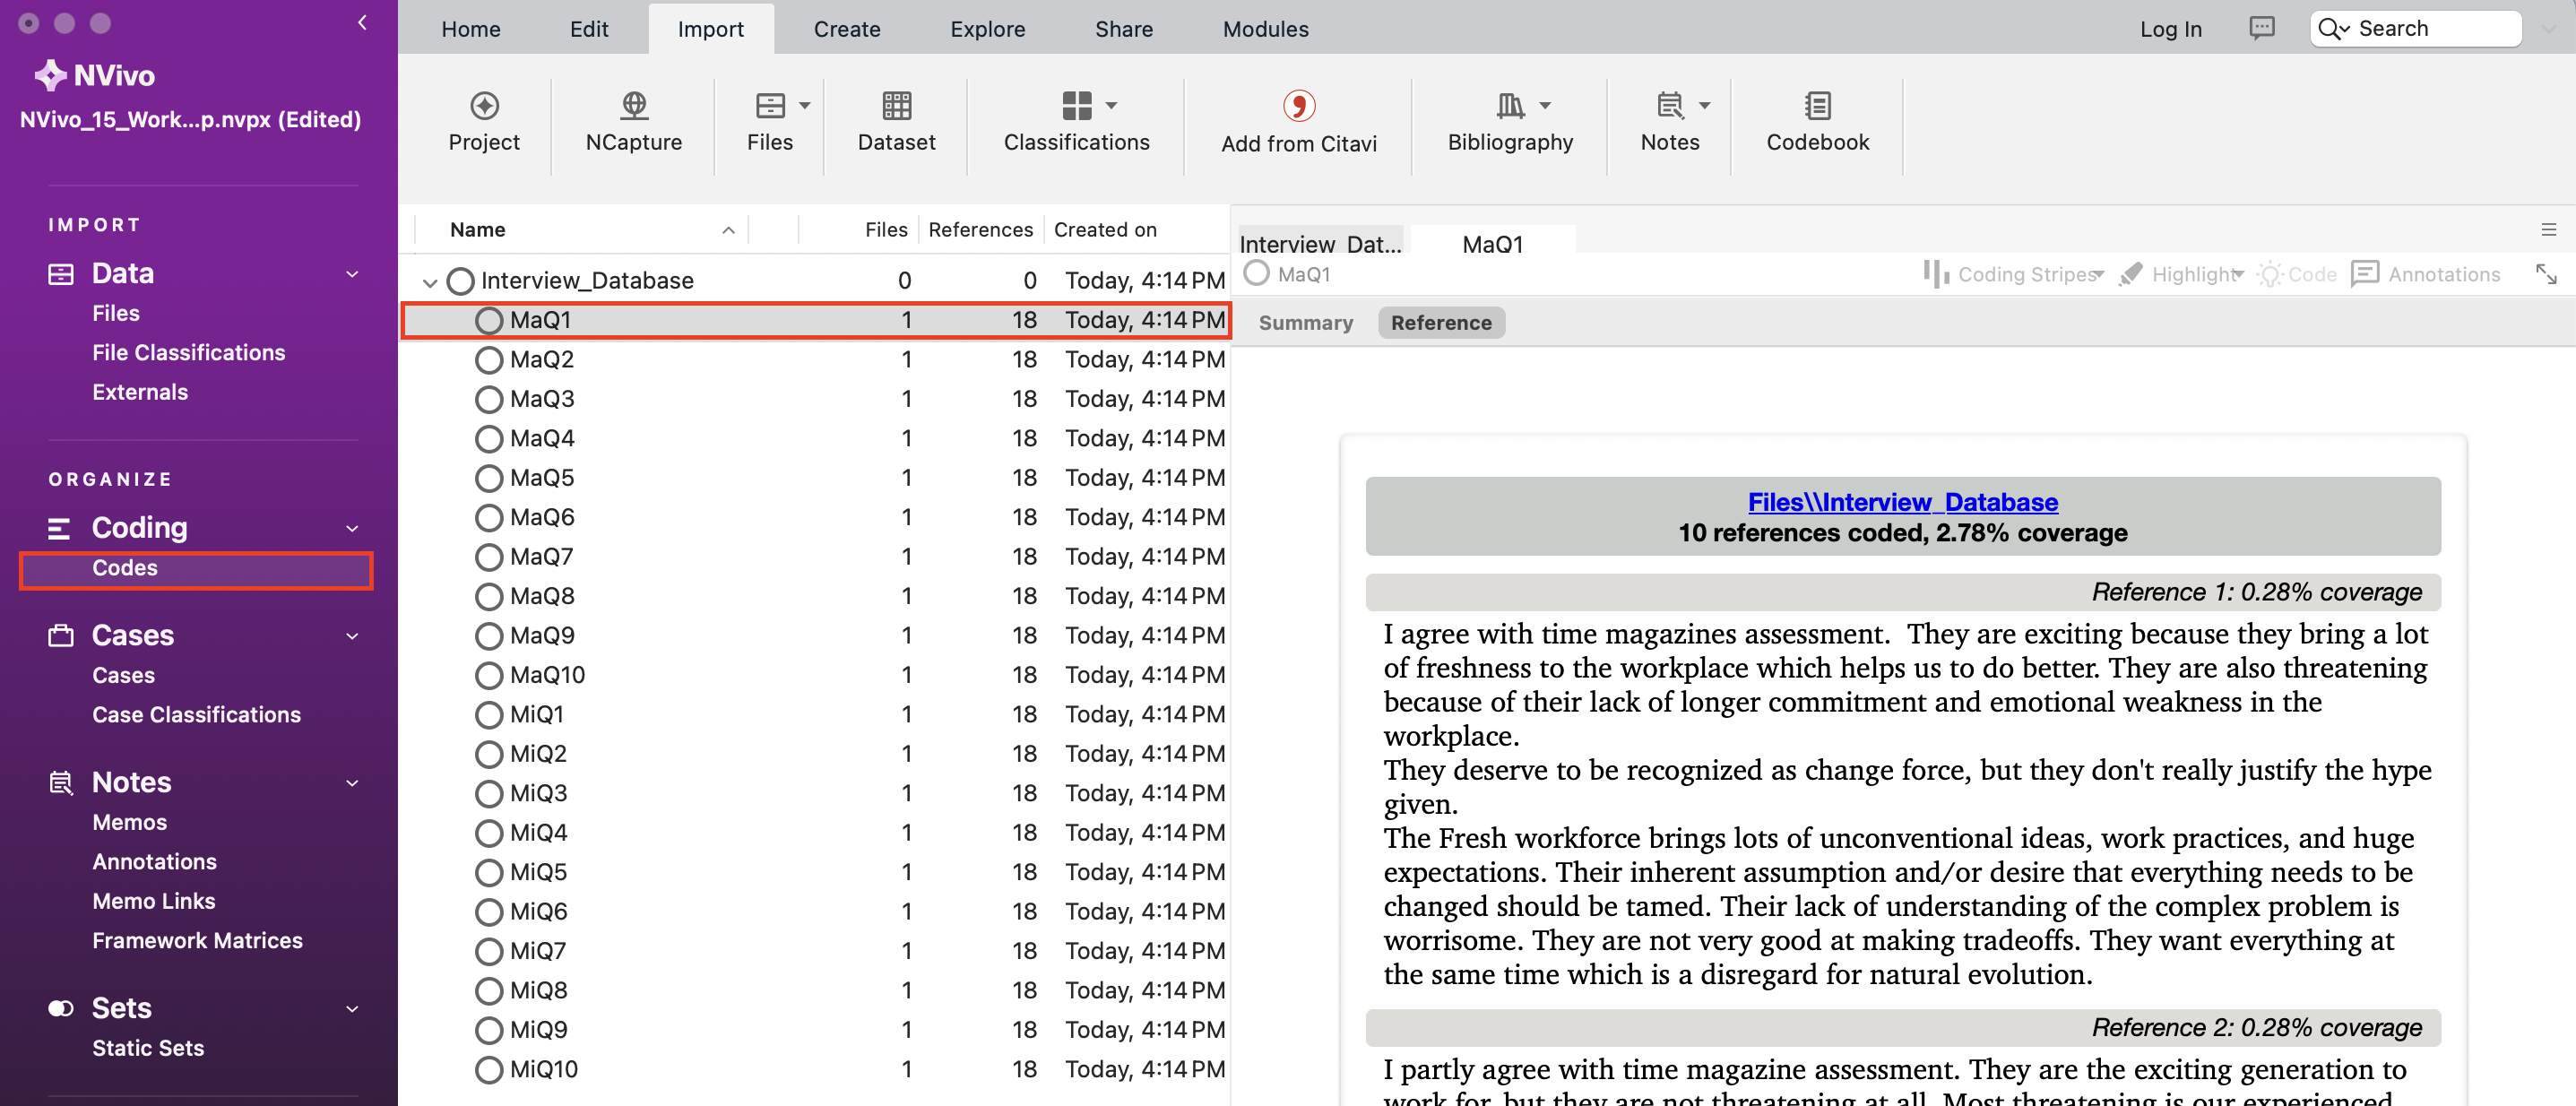2576x1106 pixels.
Task: Open the NCapture import tool
Action: [633, 122]
